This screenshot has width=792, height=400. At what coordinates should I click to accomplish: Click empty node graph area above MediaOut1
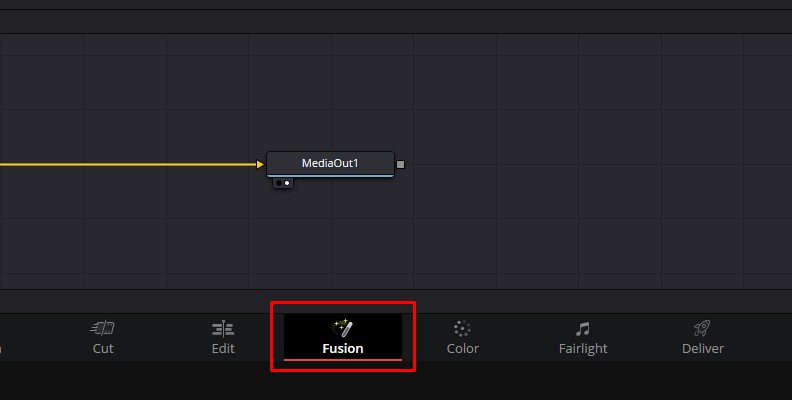(330, 96)
